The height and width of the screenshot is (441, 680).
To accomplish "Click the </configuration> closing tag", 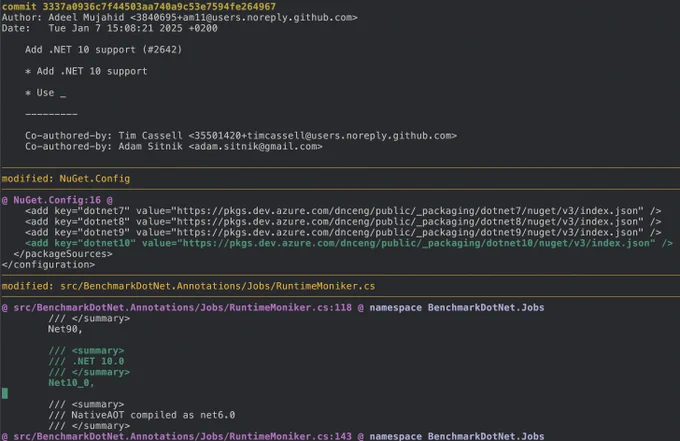I will point(48,265).
